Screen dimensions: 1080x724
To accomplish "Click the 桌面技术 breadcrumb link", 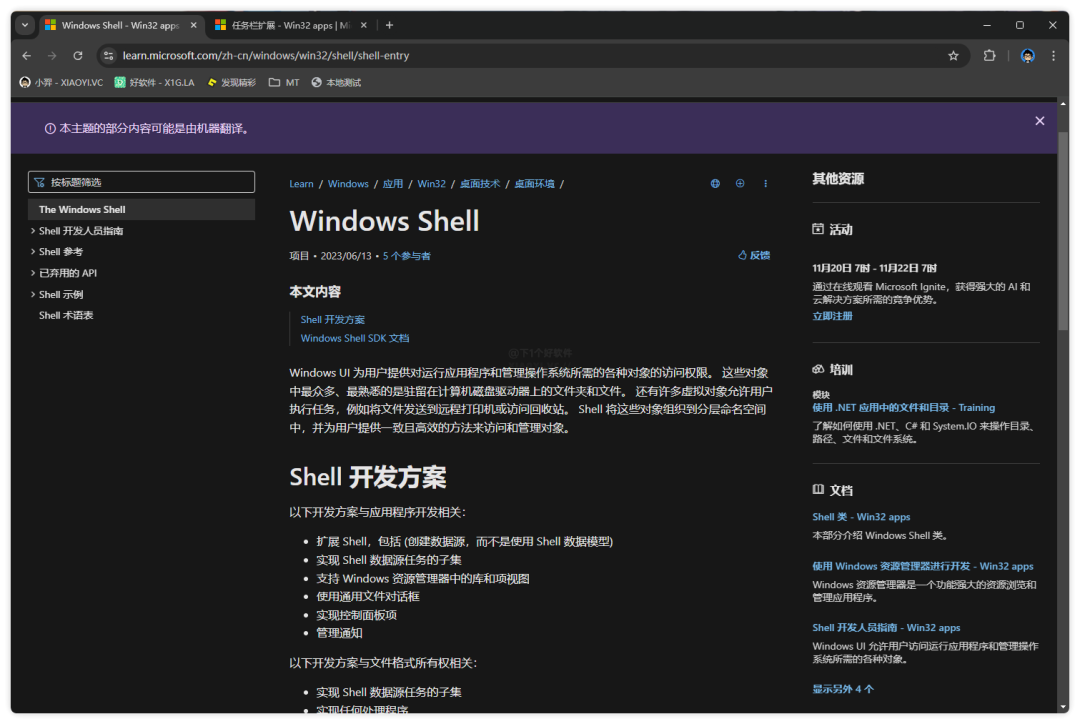I will pos(480,184).
